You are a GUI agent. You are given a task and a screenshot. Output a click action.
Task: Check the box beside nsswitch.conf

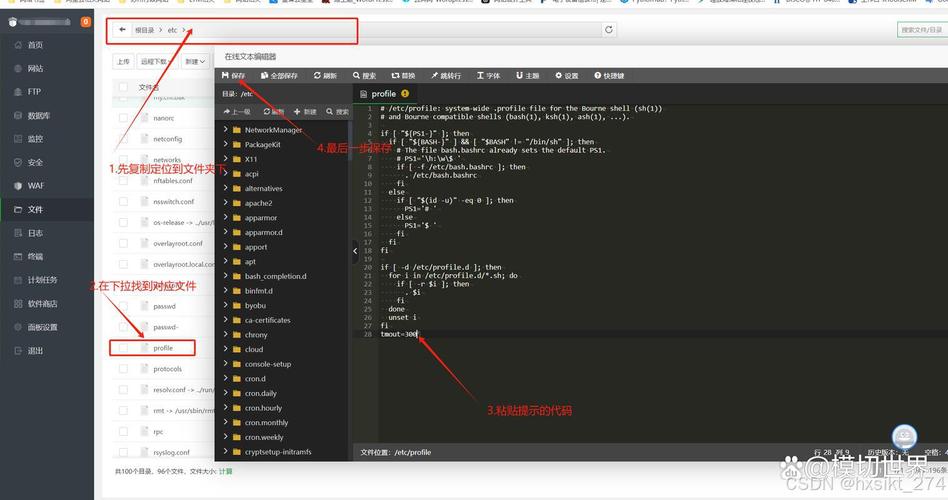123,201
